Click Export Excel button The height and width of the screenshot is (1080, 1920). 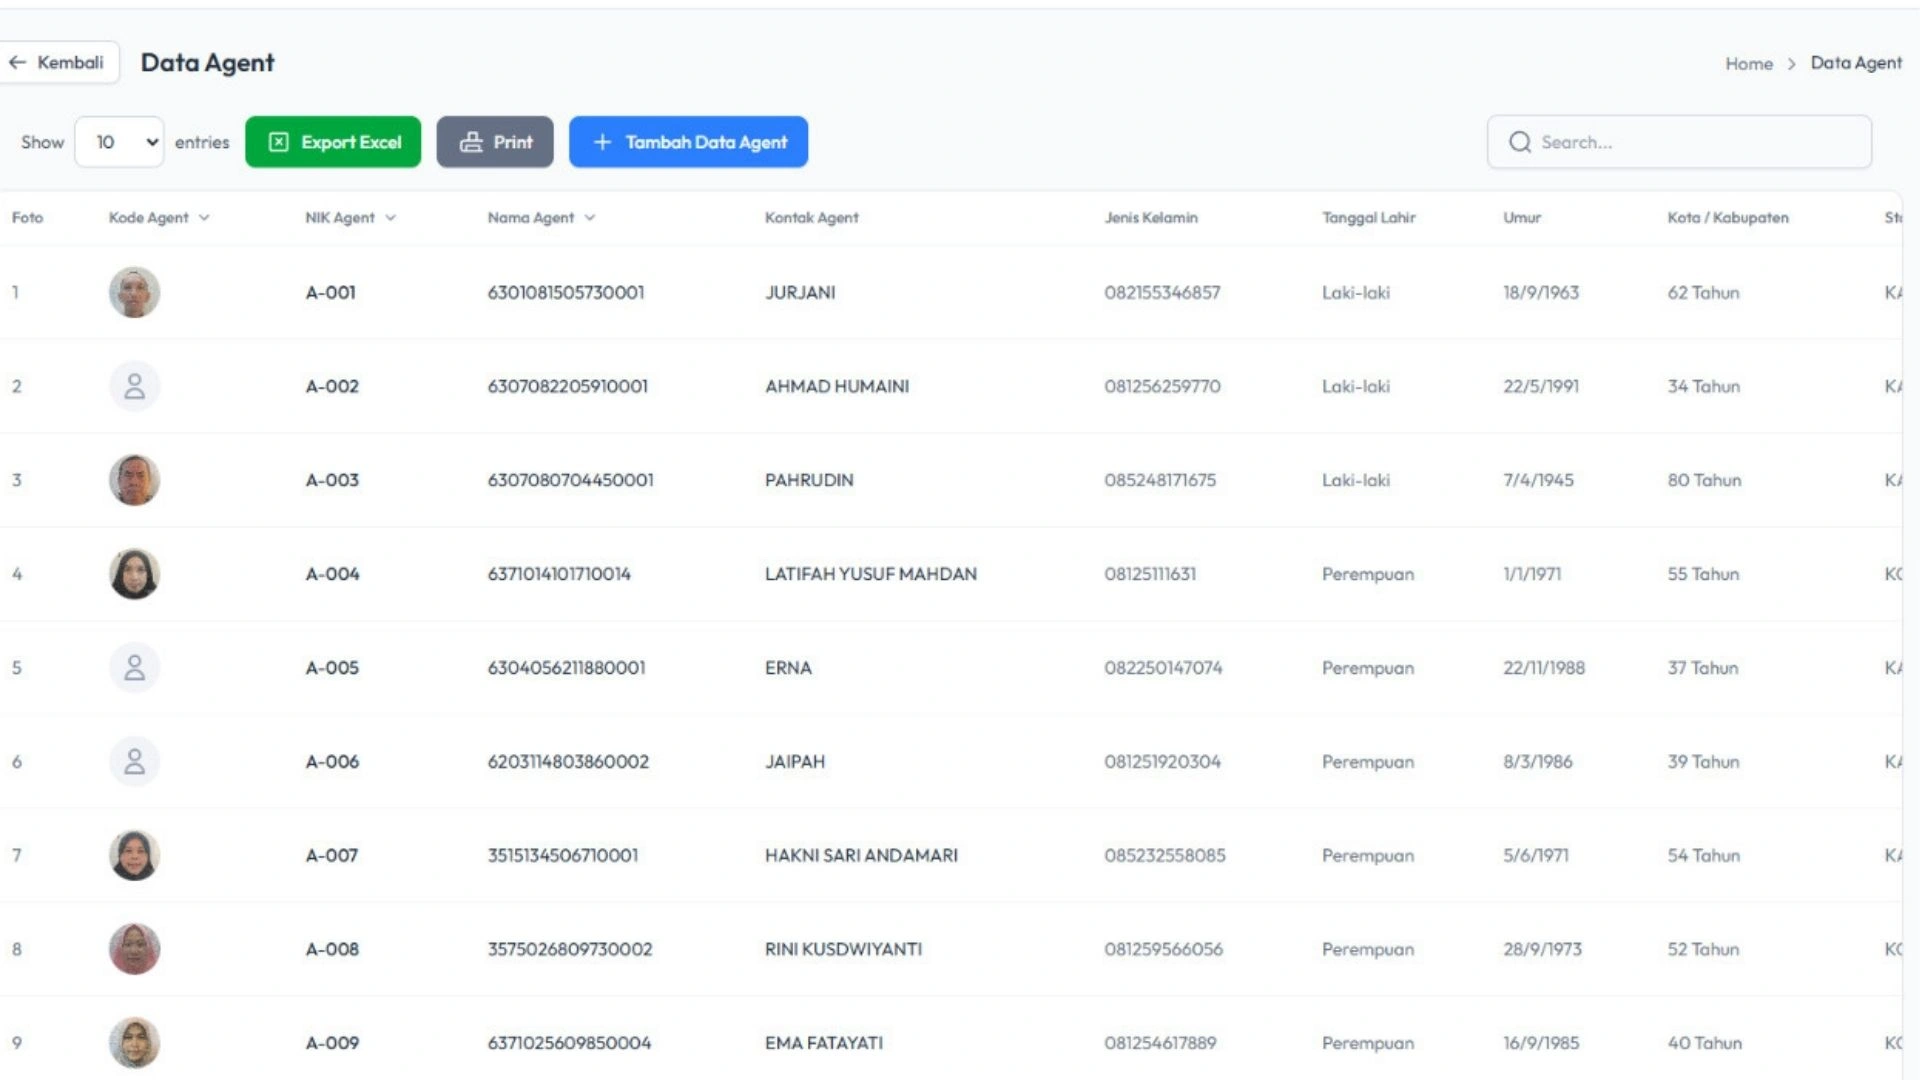(x=333, y=142)
